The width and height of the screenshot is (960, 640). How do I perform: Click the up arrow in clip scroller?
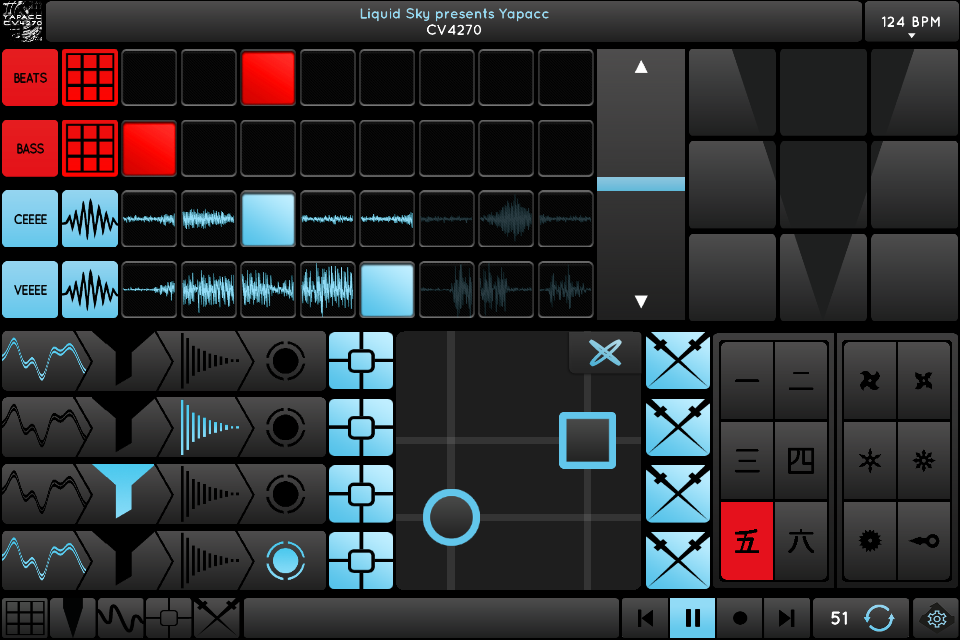pyautogui.click(x=641, y=67)
